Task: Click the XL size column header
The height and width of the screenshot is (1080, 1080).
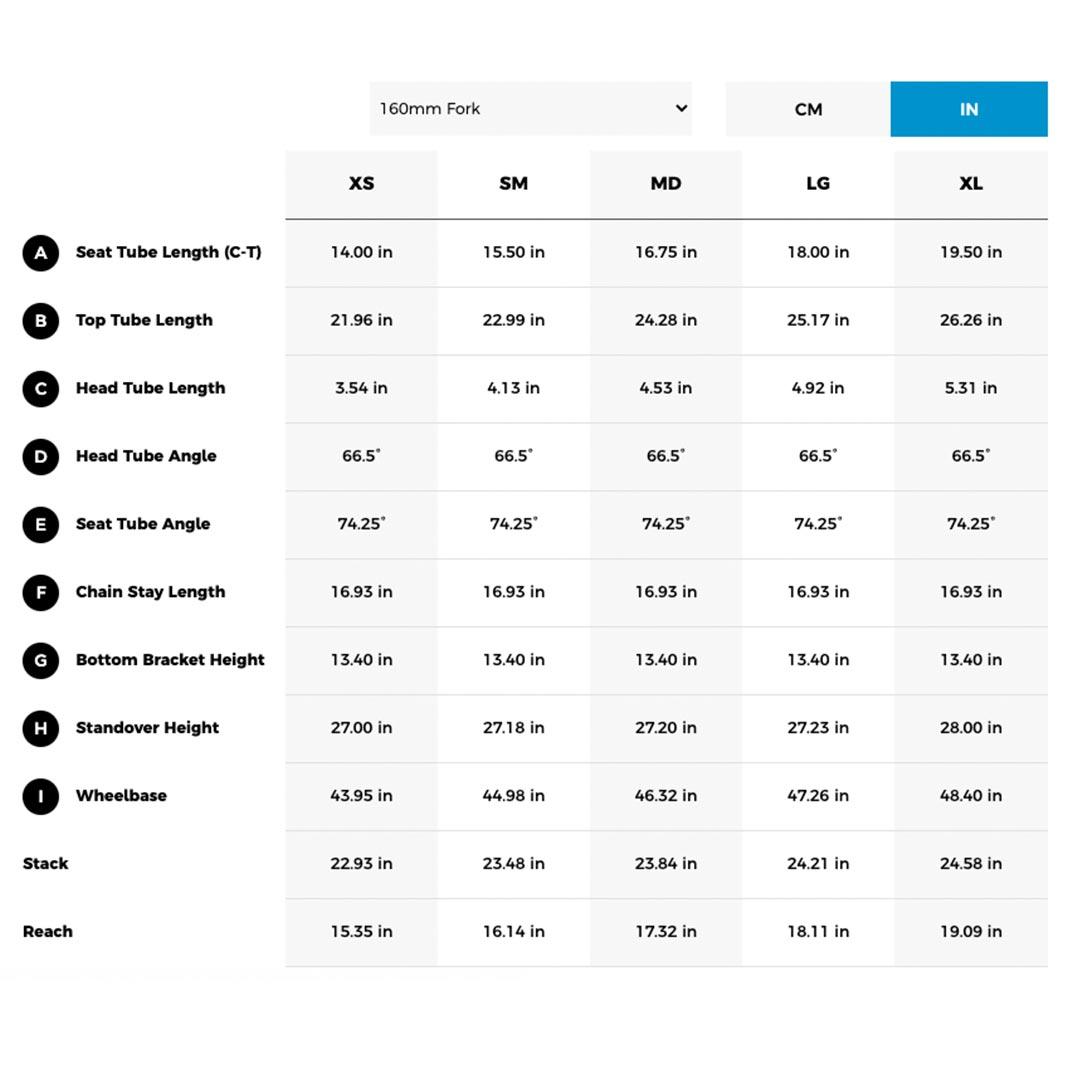Action: [970, 184]
